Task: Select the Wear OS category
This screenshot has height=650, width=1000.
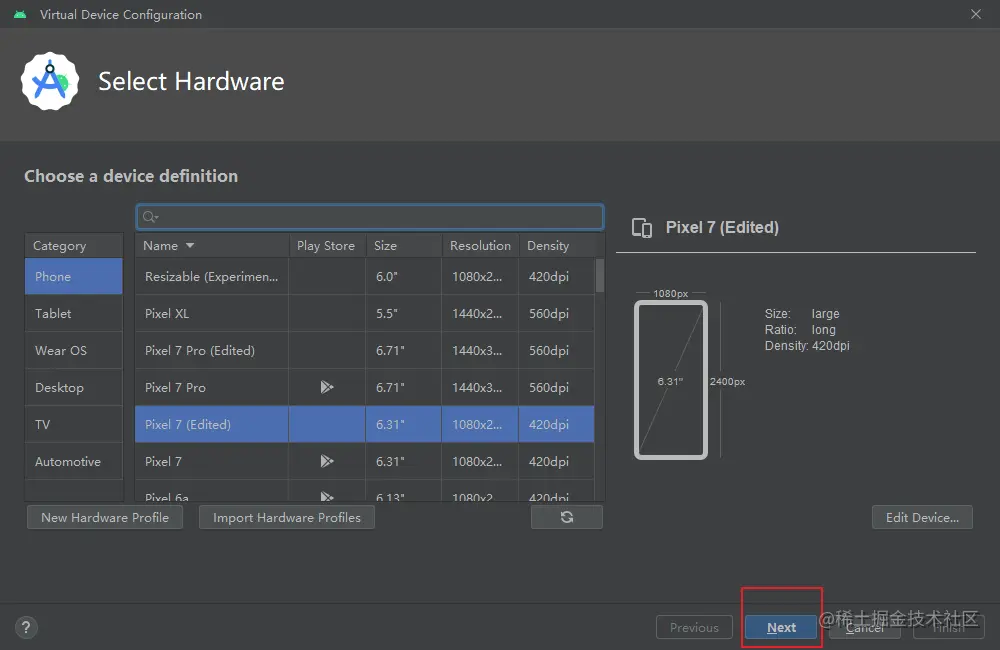Action: 73,350
